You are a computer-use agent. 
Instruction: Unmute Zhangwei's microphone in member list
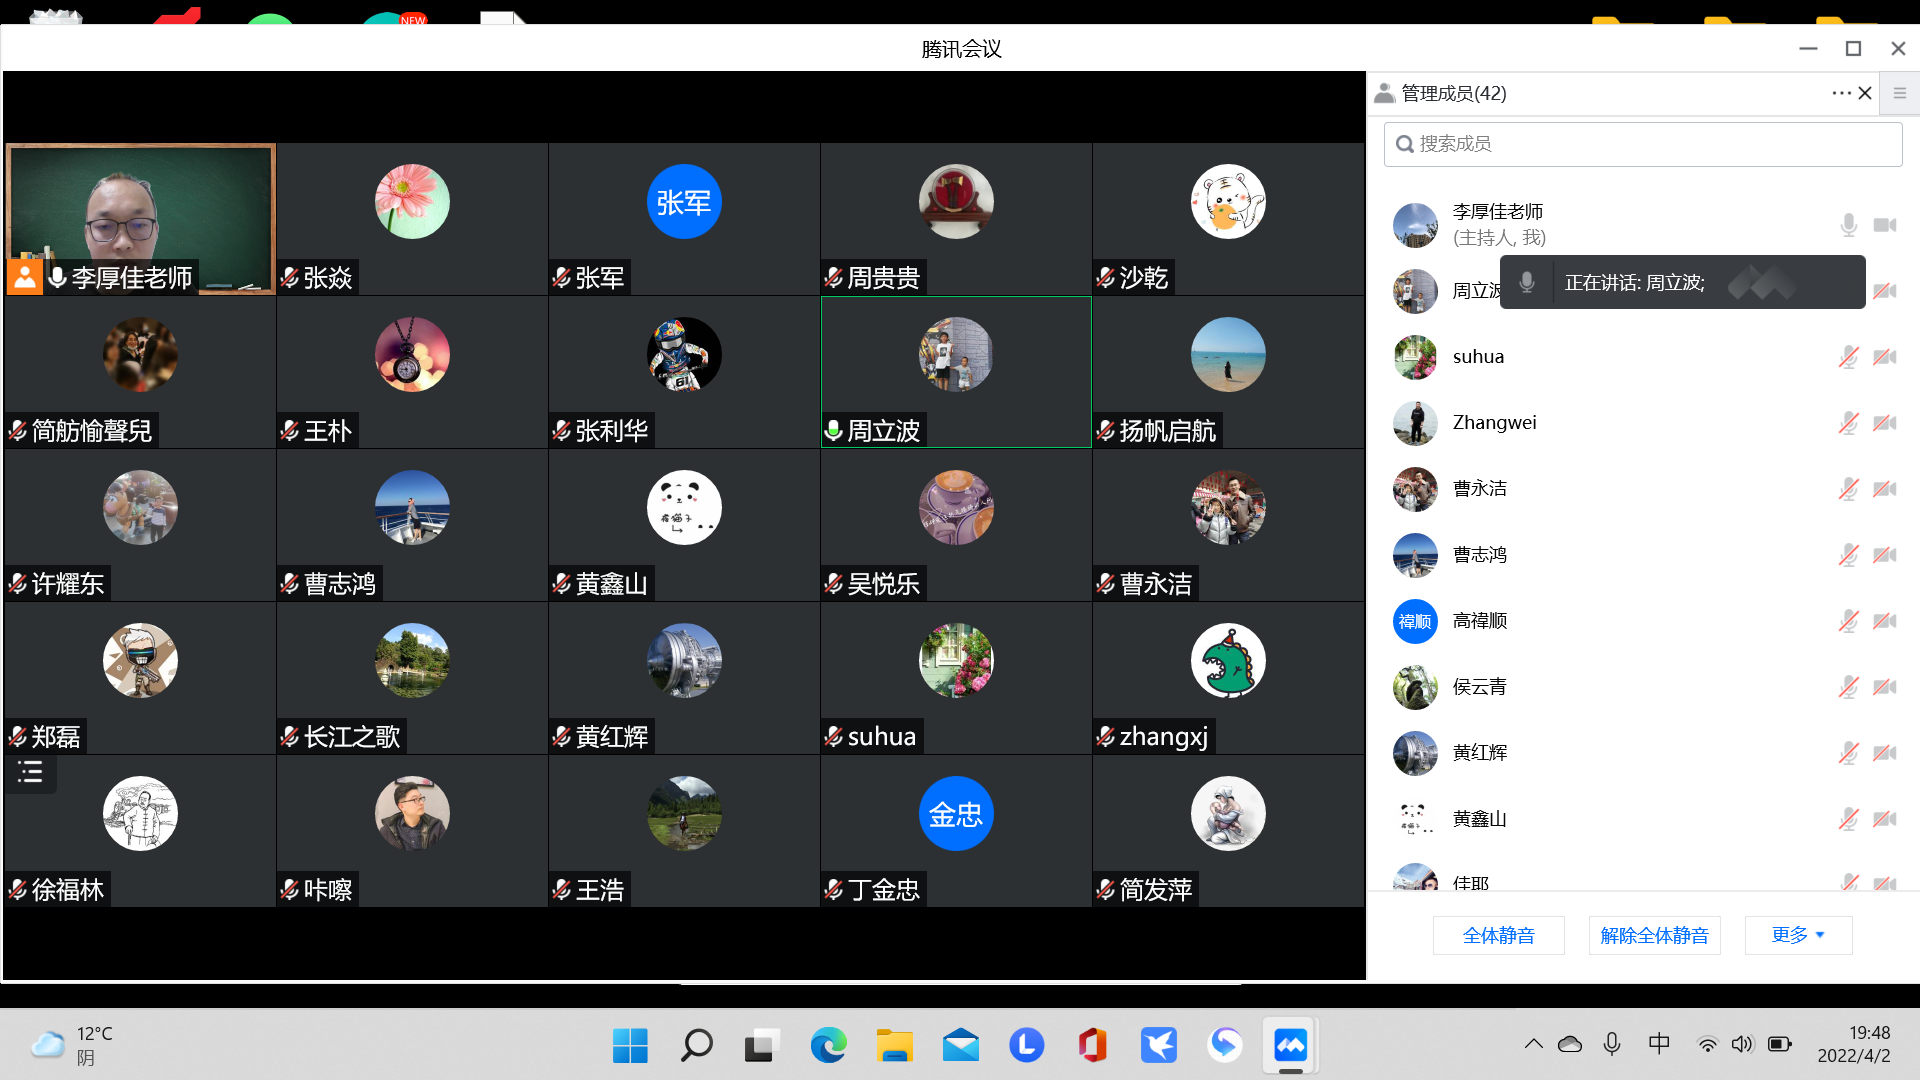(x=1848, y=423)
